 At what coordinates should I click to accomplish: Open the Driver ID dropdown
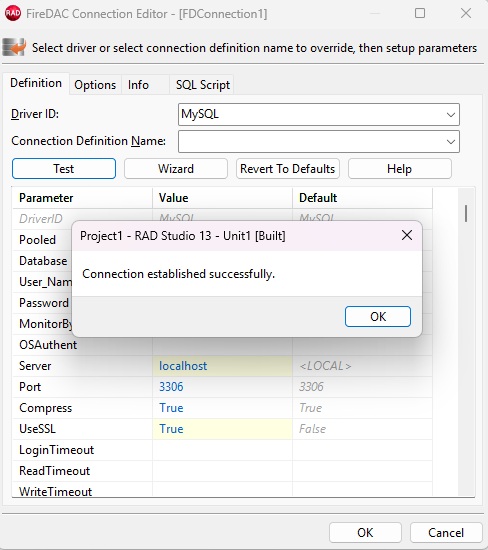click(319, 114)
